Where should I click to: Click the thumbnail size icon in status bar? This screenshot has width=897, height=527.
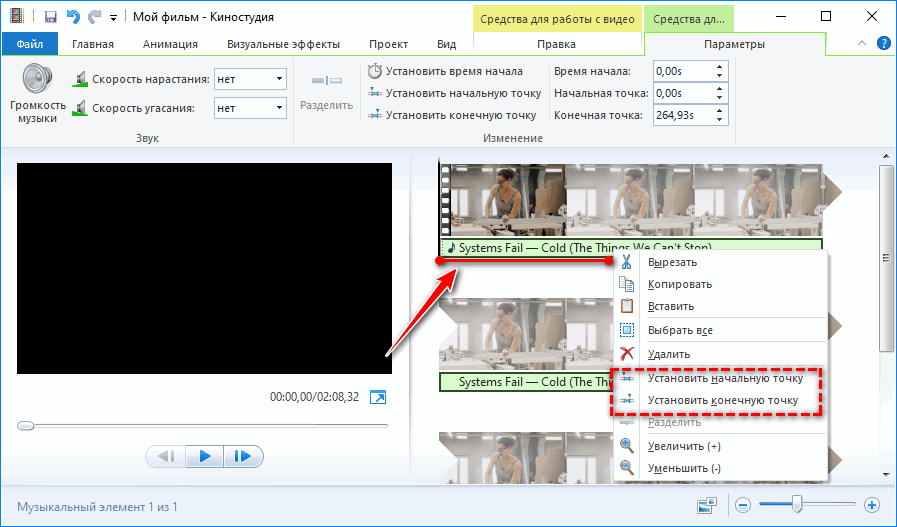pyautogui.click(x=706, y=506)
